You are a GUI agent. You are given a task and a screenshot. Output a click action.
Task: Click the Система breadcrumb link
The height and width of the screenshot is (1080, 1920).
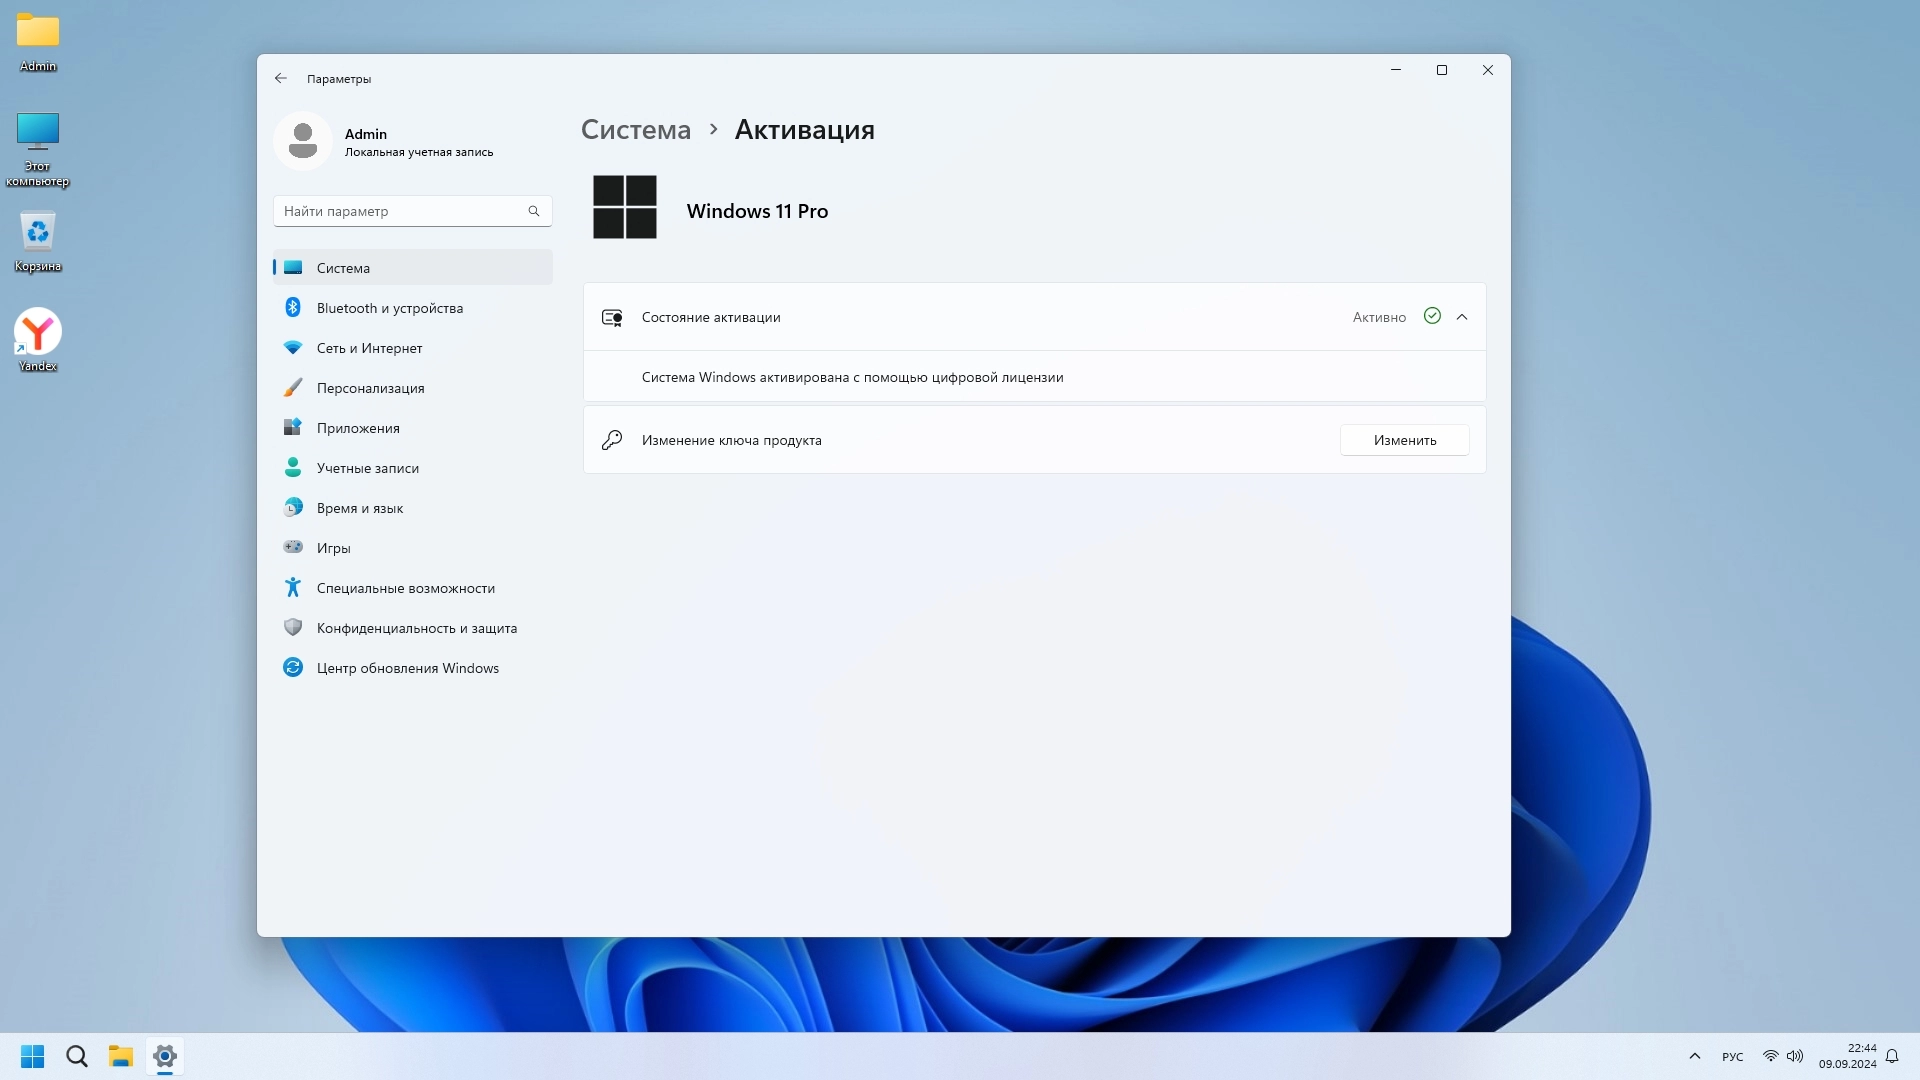coord(636,130)
